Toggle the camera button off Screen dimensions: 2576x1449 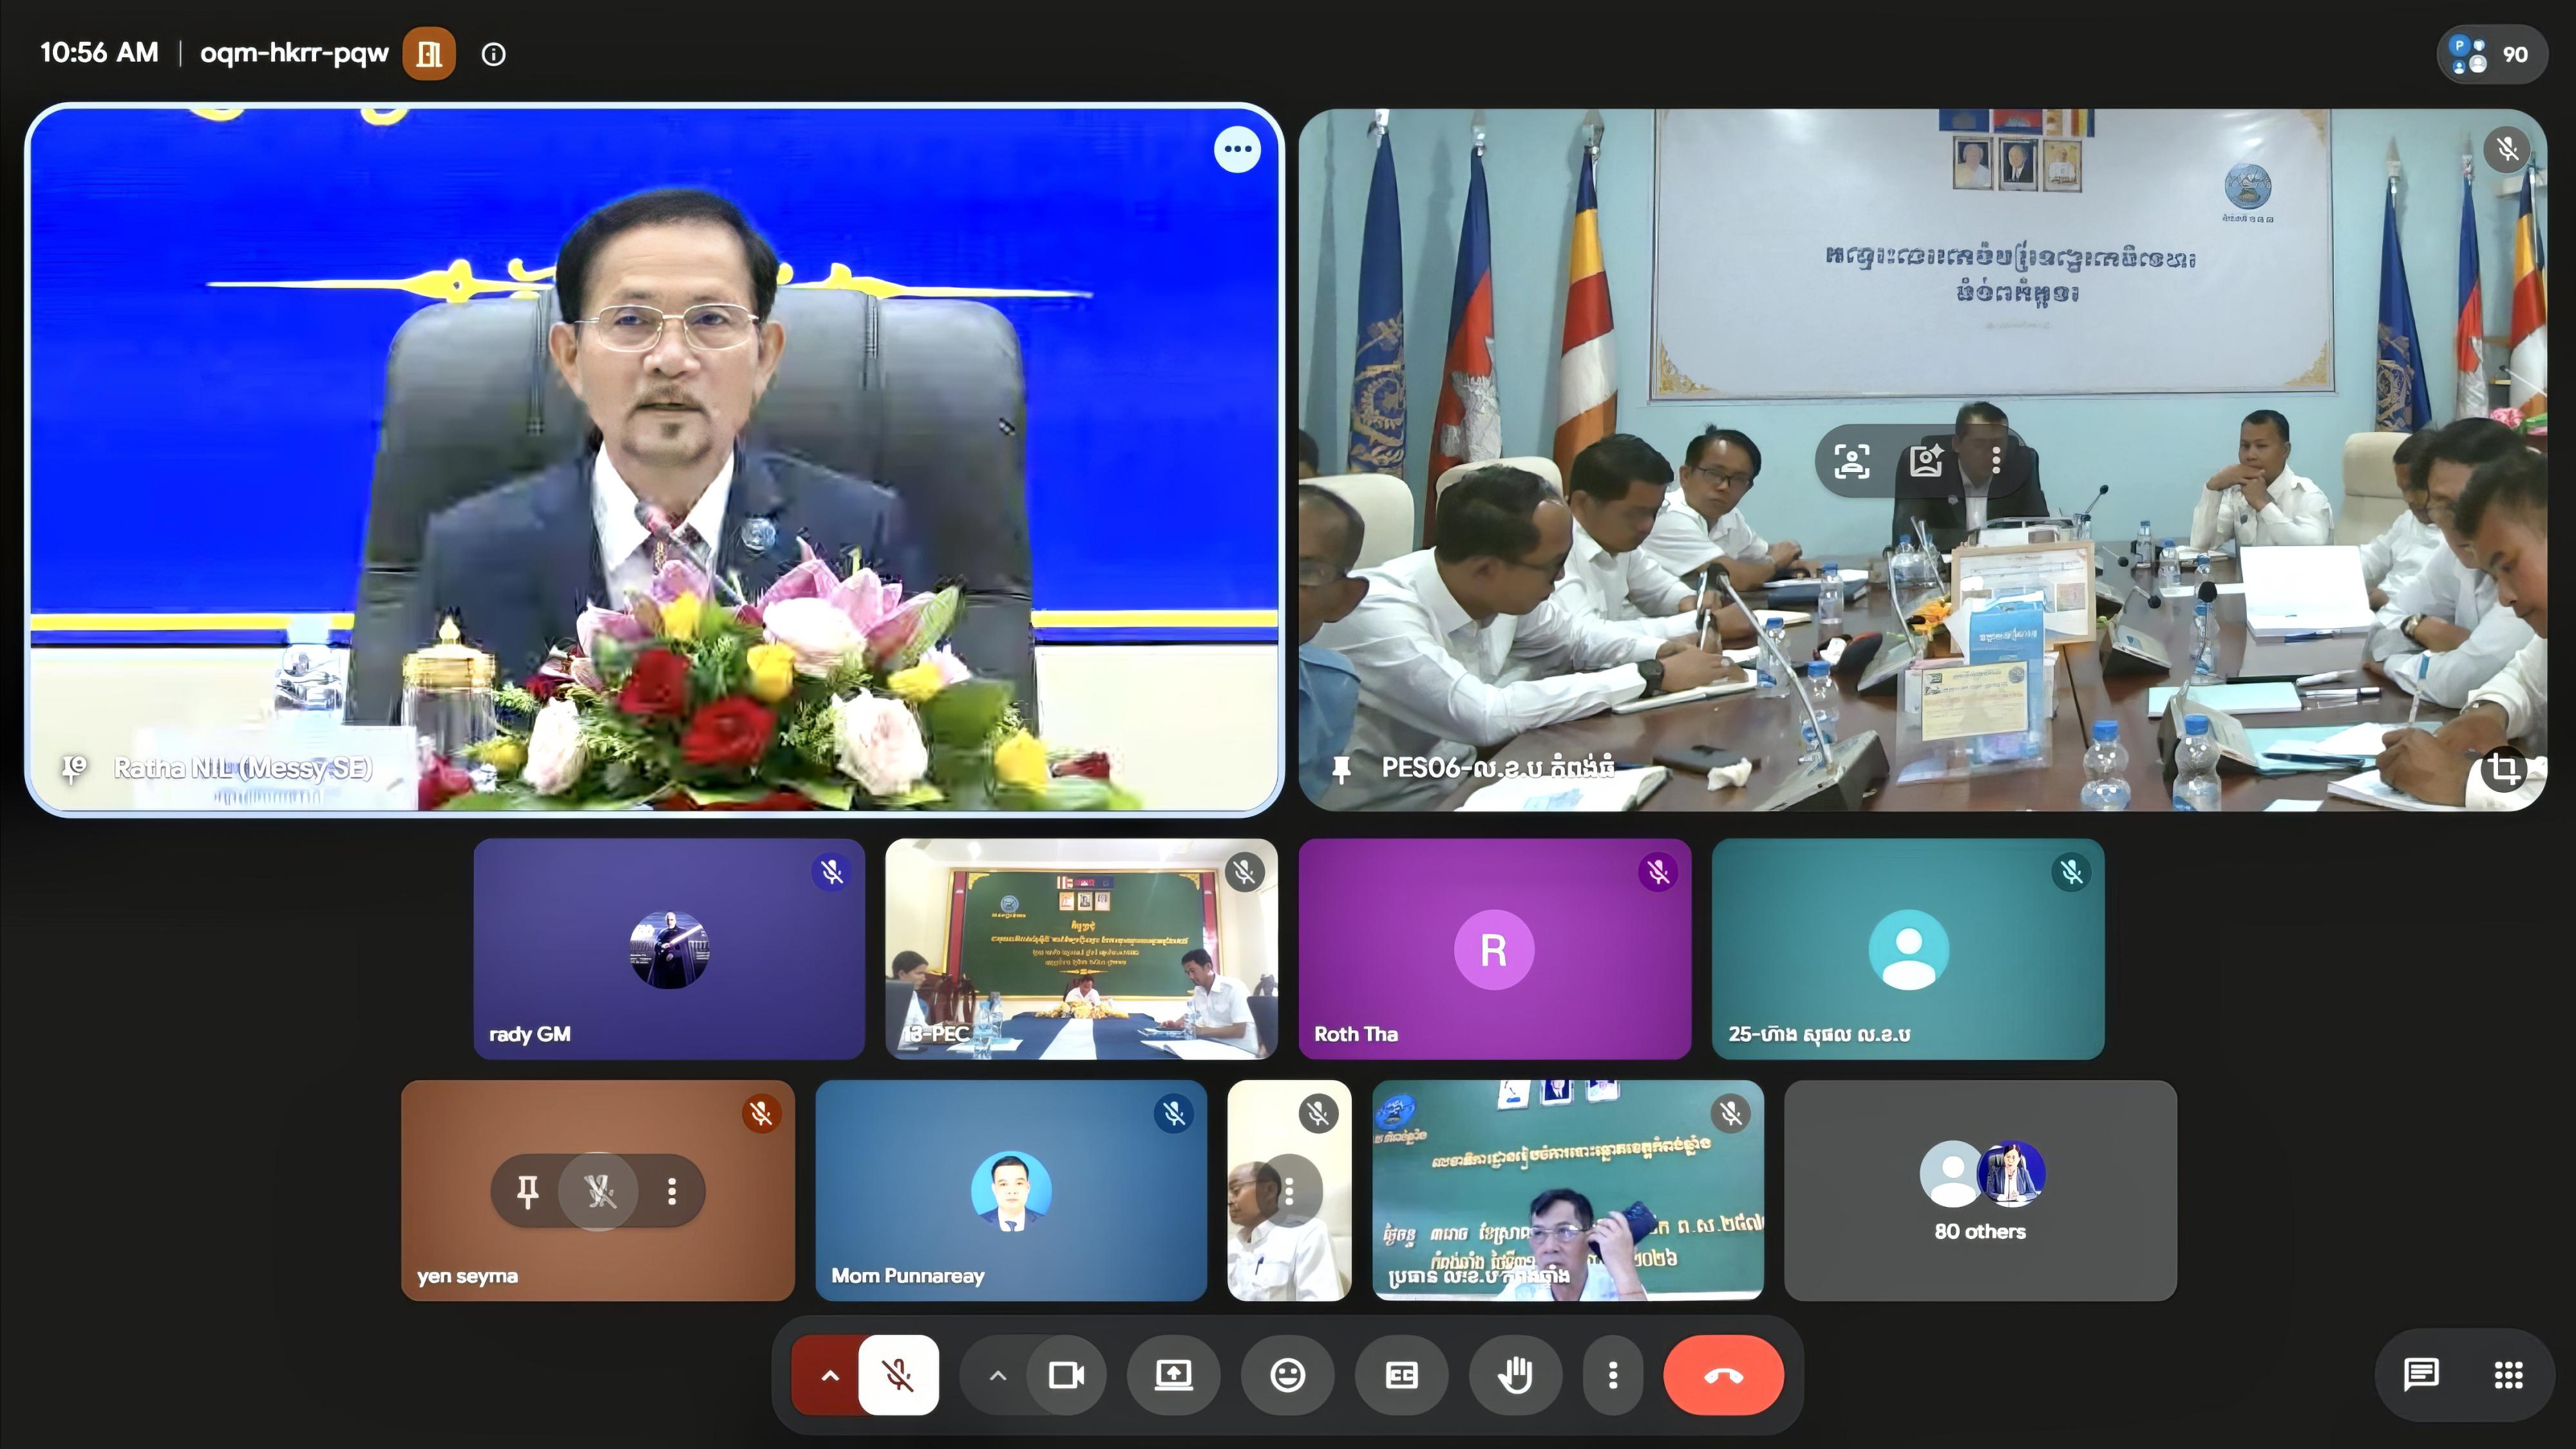(1066, 1375)
